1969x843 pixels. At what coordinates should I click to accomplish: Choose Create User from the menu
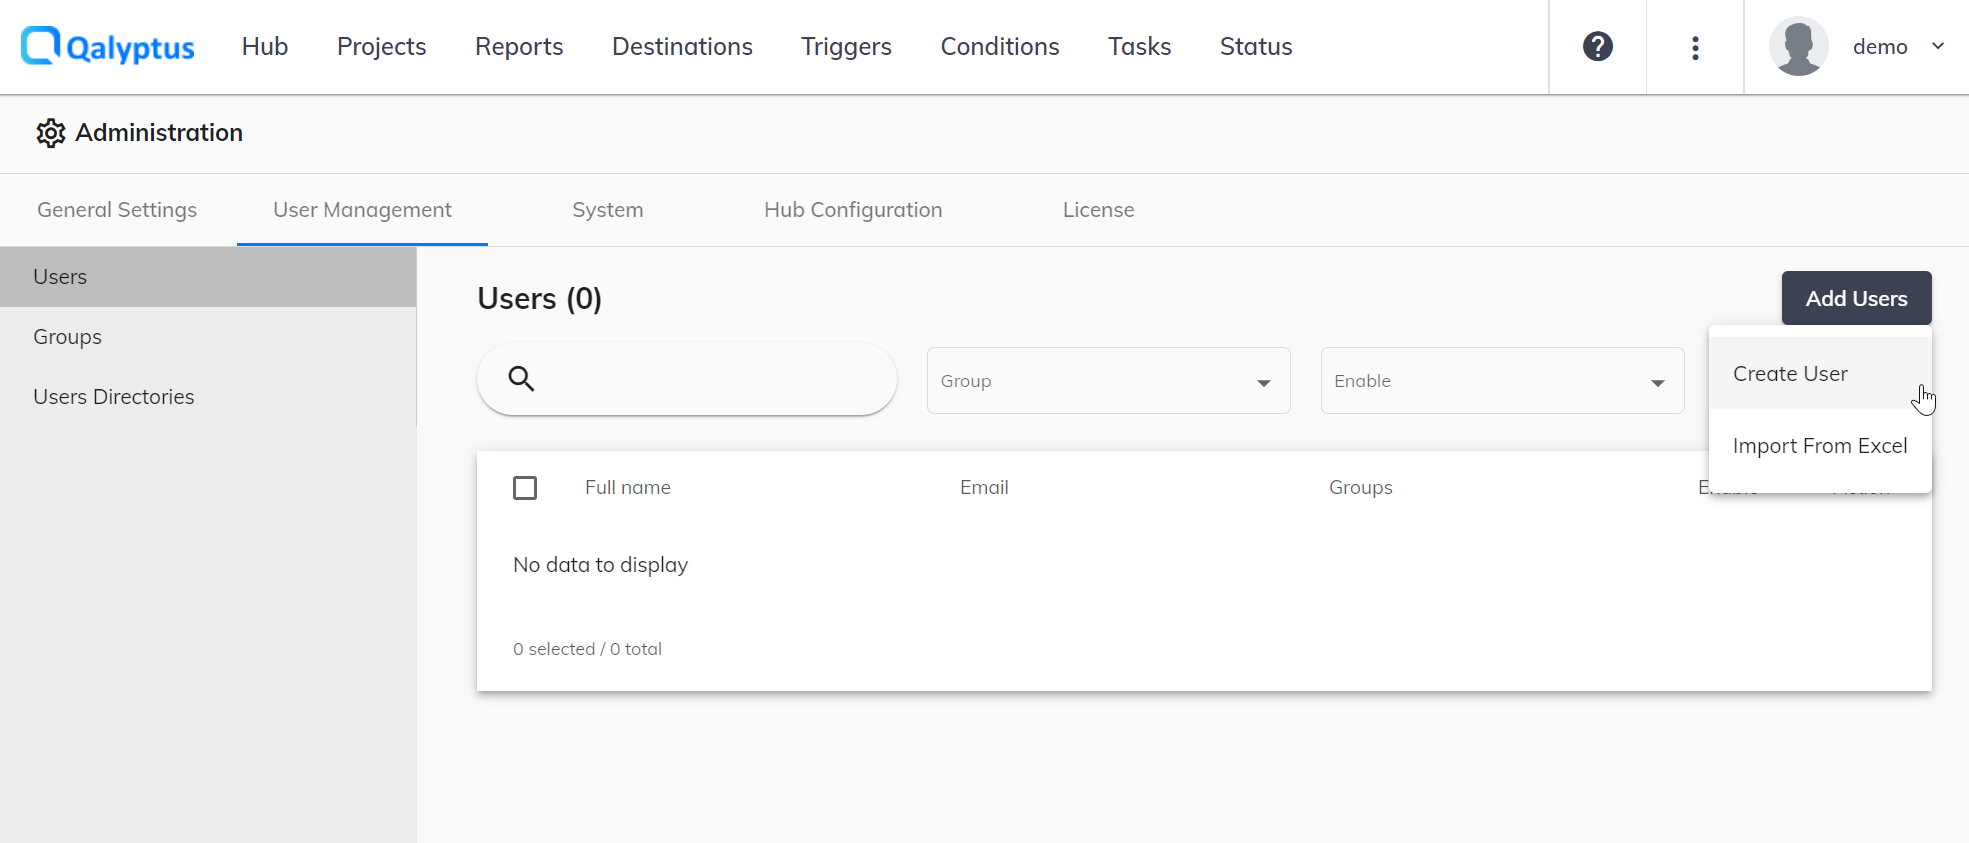pyautogui.click(x=1790, y=374)
